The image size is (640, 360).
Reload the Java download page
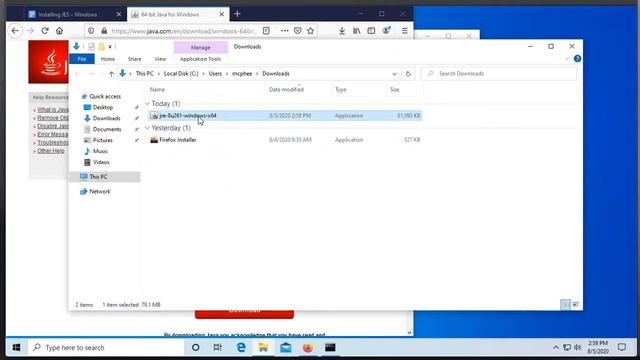(x=45, y=31)
